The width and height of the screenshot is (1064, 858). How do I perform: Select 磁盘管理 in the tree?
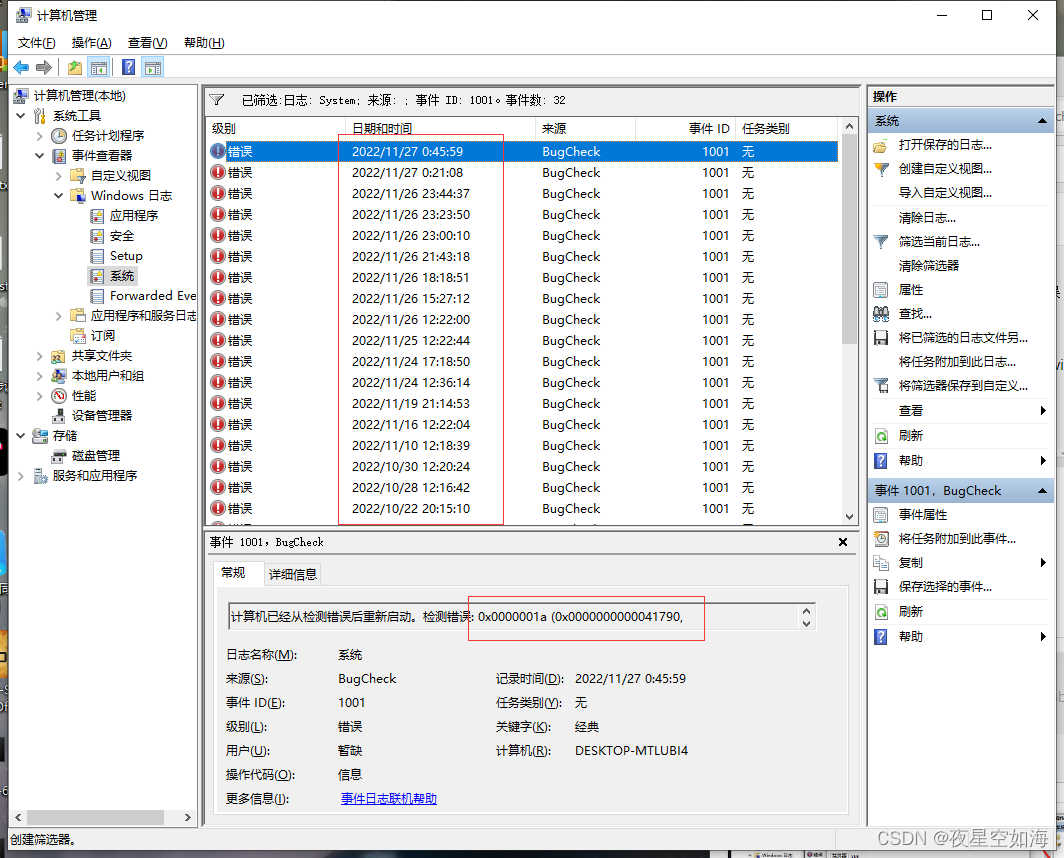96,455
